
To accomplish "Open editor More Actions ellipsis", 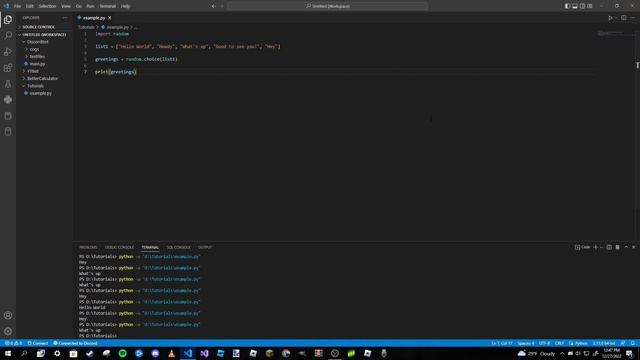I will click(x=632, y=18).
